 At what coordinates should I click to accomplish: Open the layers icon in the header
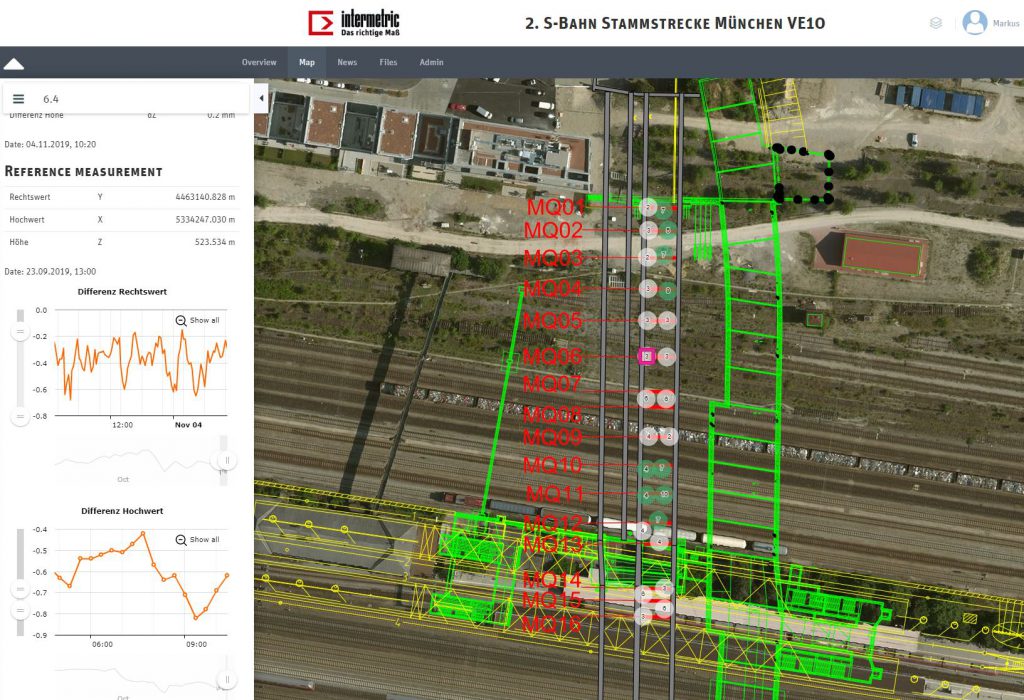coord(936,23)
